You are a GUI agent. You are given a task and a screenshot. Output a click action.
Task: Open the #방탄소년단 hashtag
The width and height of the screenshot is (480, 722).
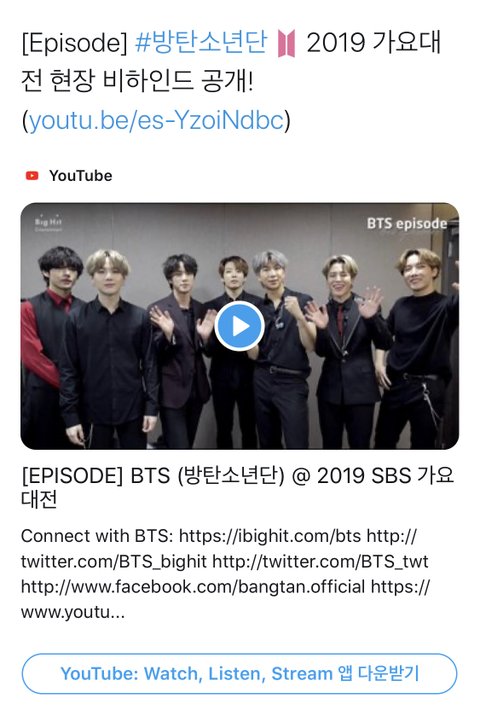tap(201, 42)
